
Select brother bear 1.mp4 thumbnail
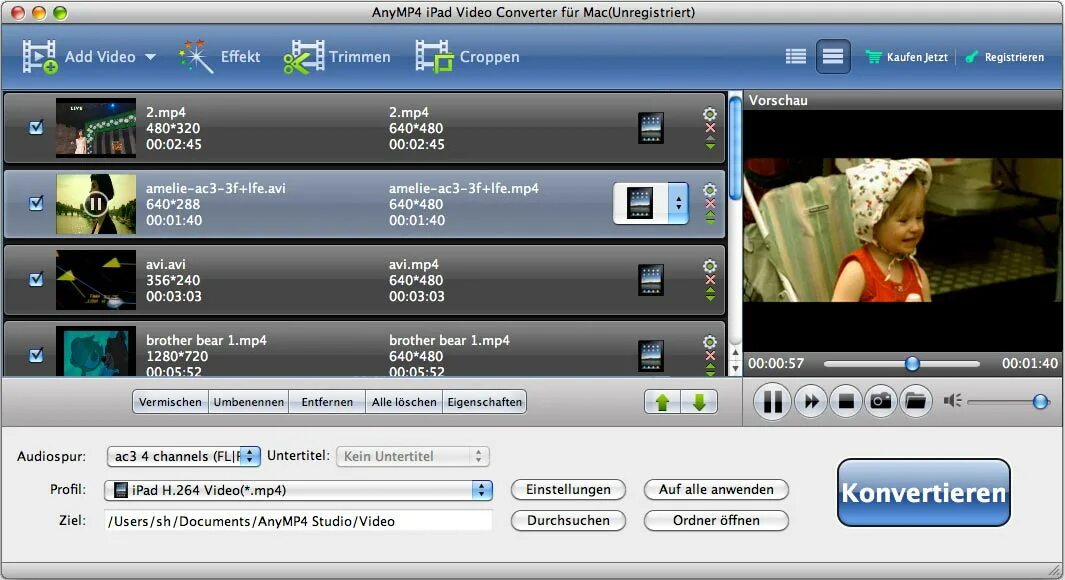tap(96, 351)
